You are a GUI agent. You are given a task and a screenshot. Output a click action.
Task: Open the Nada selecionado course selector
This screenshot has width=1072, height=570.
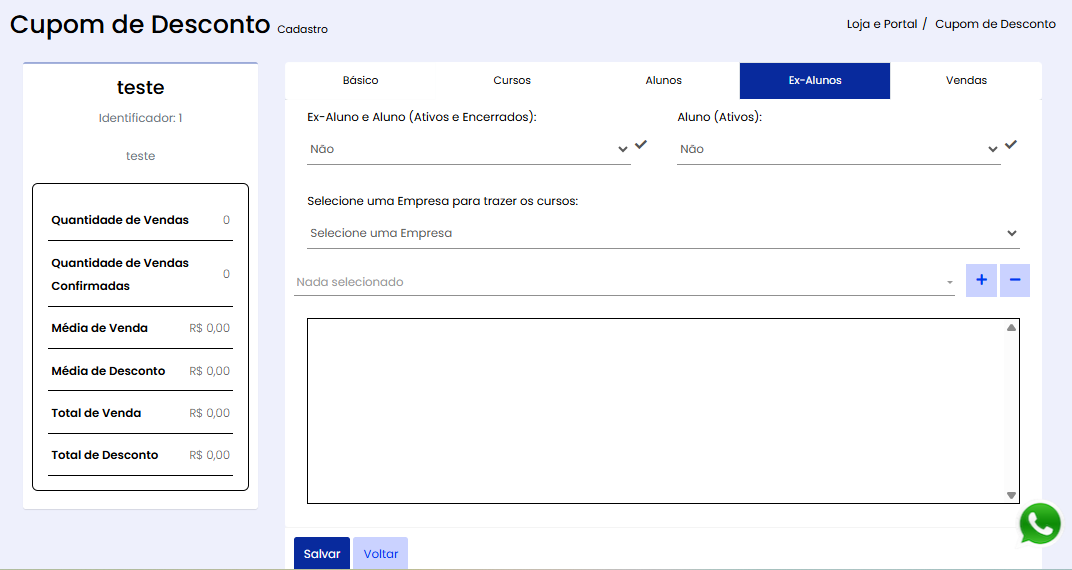pyautogui.click(x=625, y=282)
